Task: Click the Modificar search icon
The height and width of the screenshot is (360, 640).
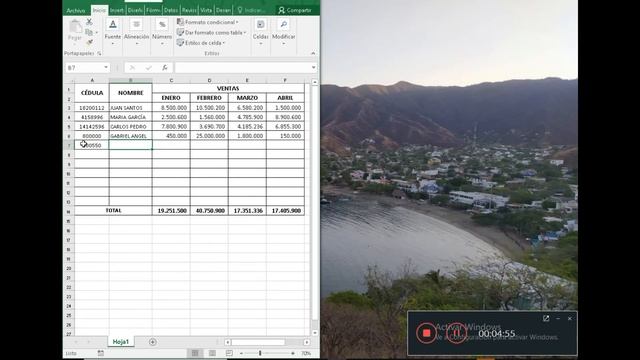Action: coord(283,24)
